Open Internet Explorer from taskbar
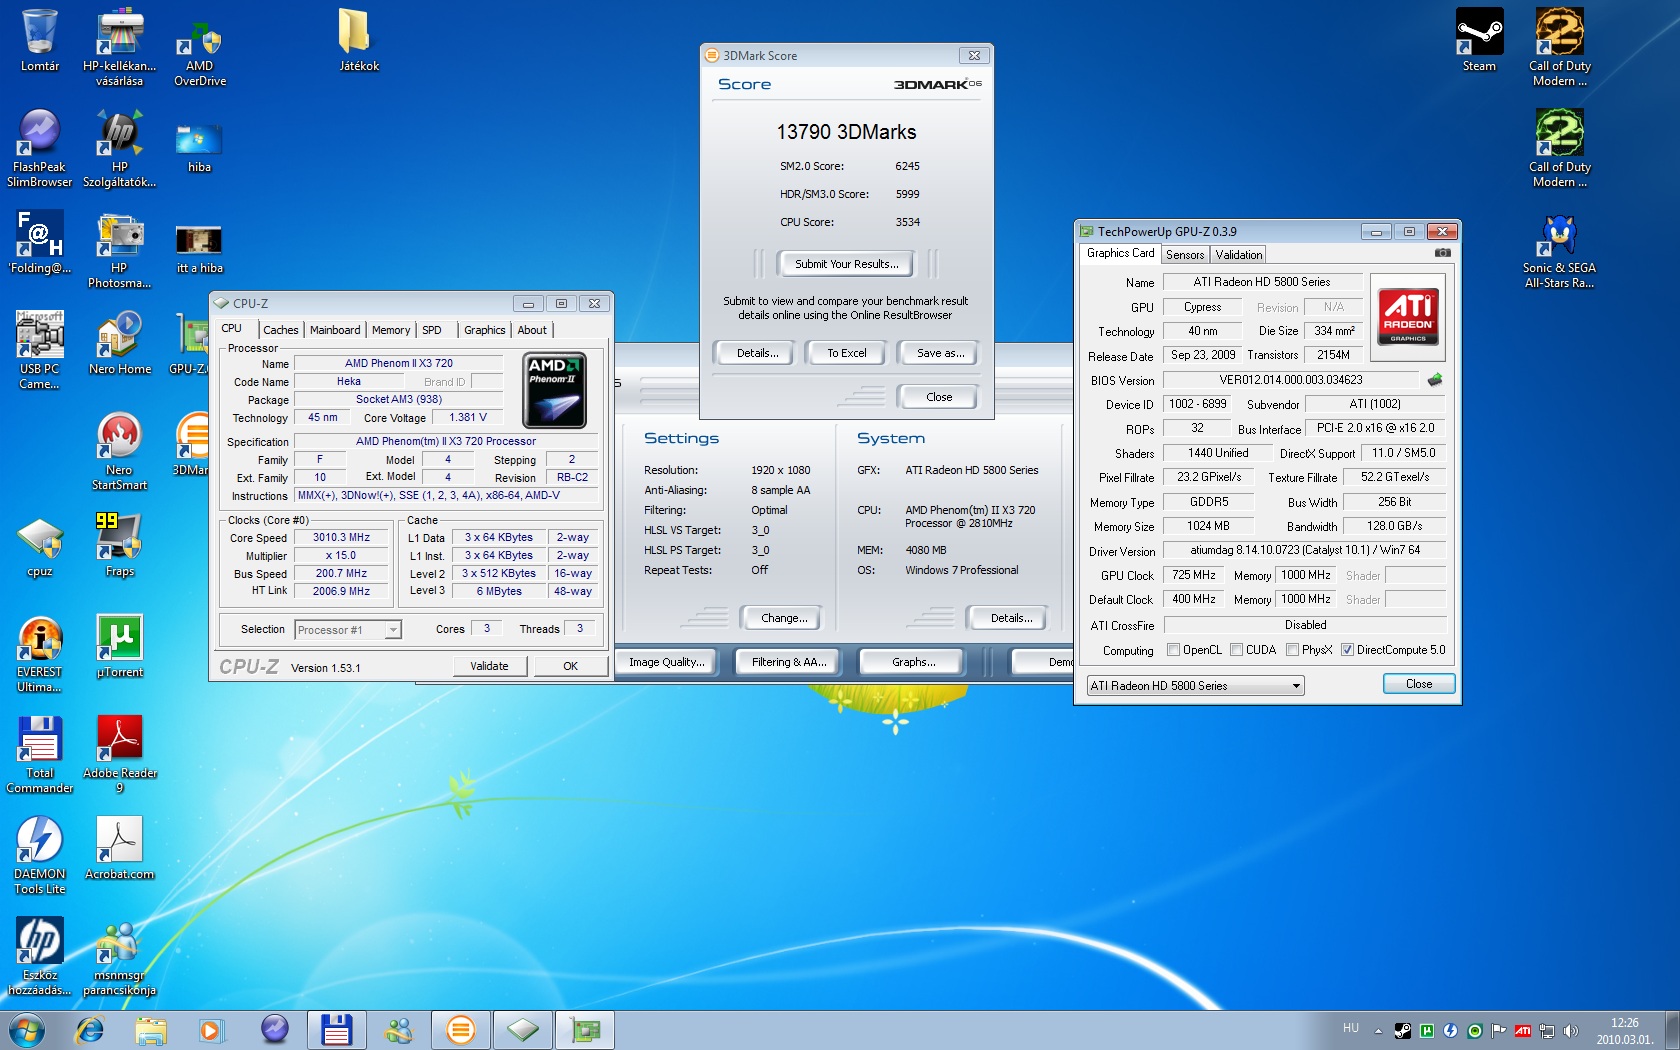1680x1050 pixels. tap(90, 1029)
